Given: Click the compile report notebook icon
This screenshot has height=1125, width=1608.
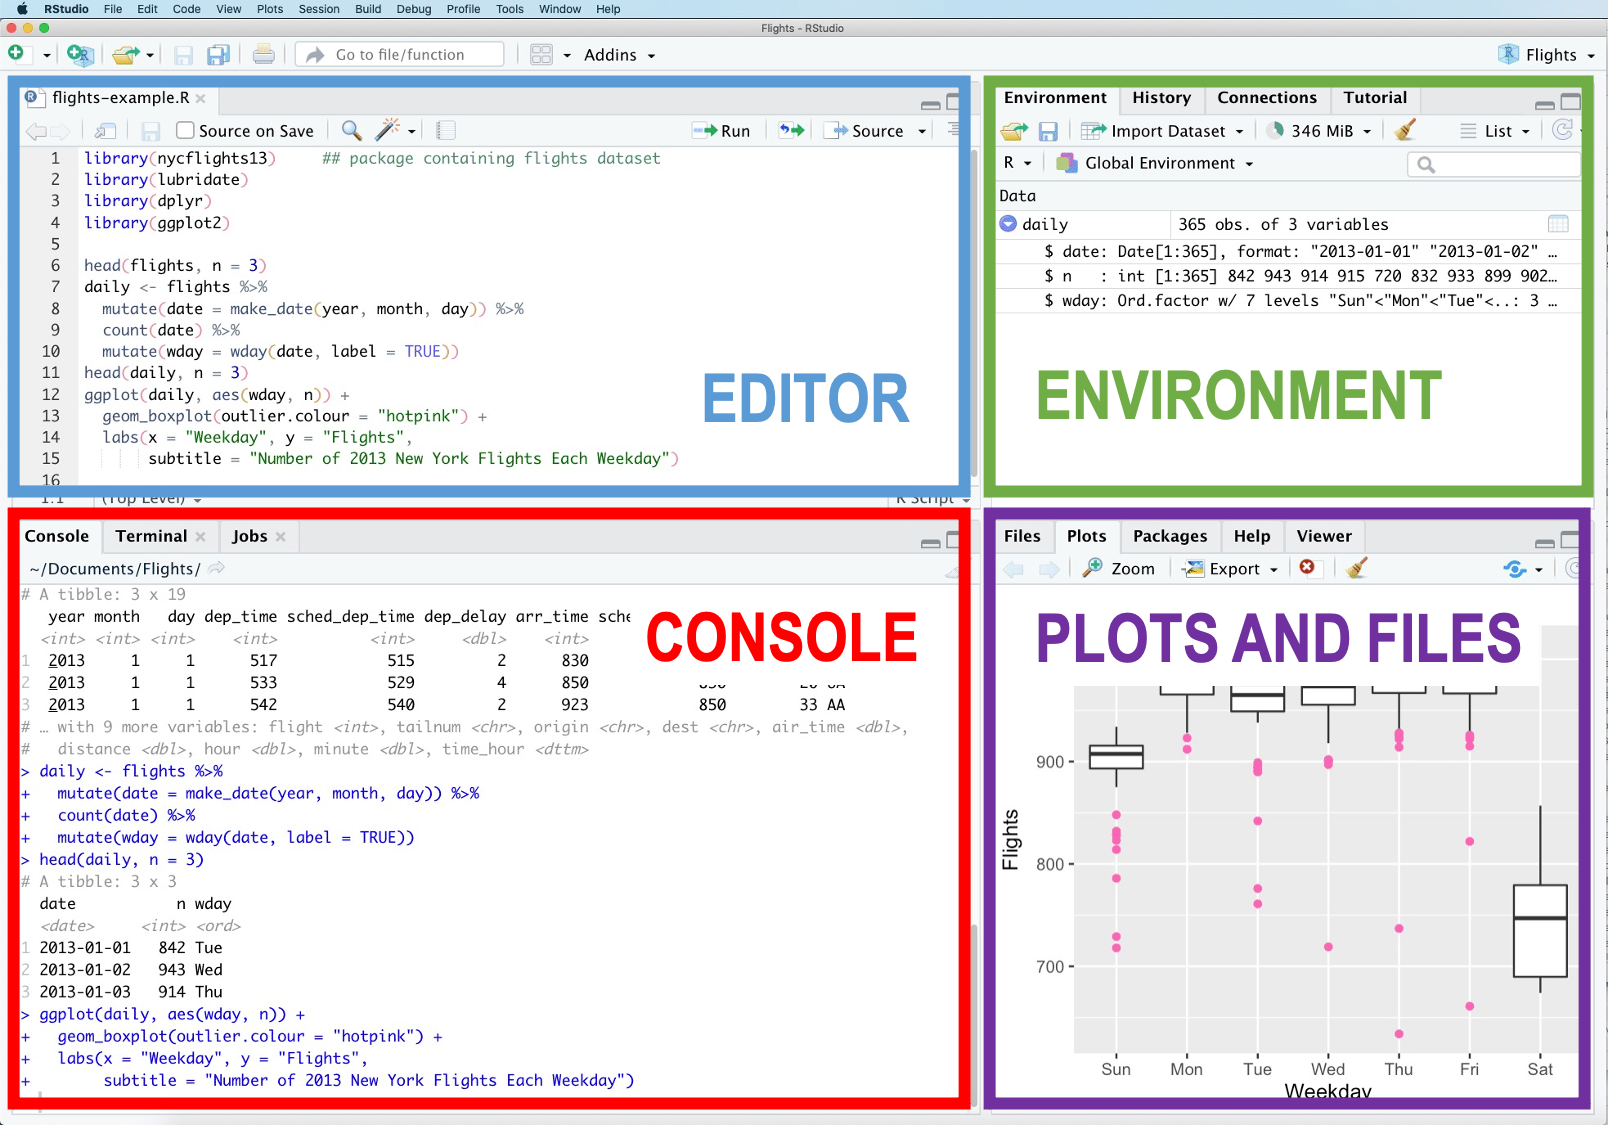Looking at the screenshot, I should (x=446, y=130).
